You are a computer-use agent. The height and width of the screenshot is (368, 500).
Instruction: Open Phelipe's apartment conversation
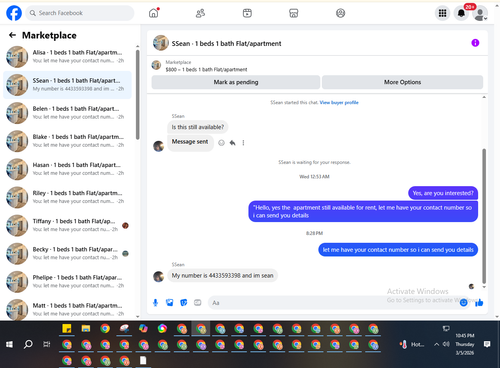(x=67, y=282)
